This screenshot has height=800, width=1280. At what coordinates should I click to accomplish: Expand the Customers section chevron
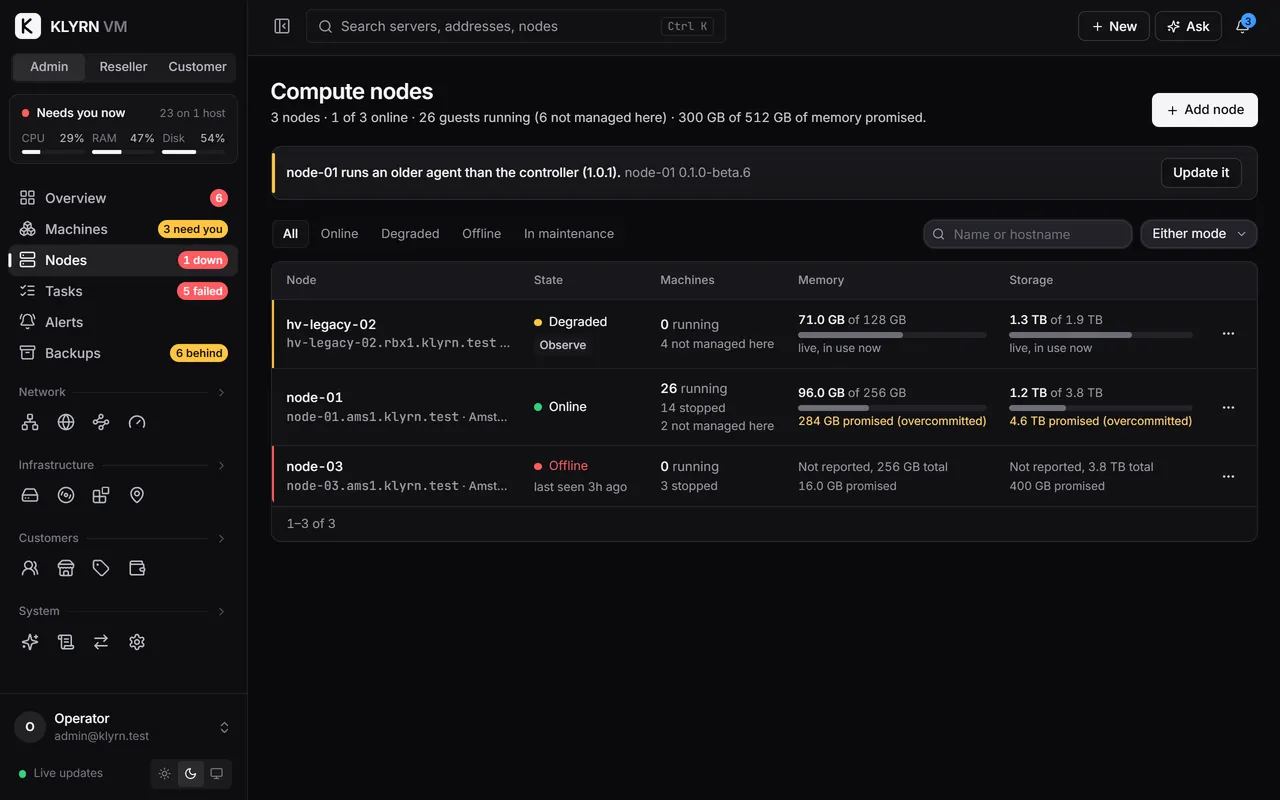tap(221, 538)
